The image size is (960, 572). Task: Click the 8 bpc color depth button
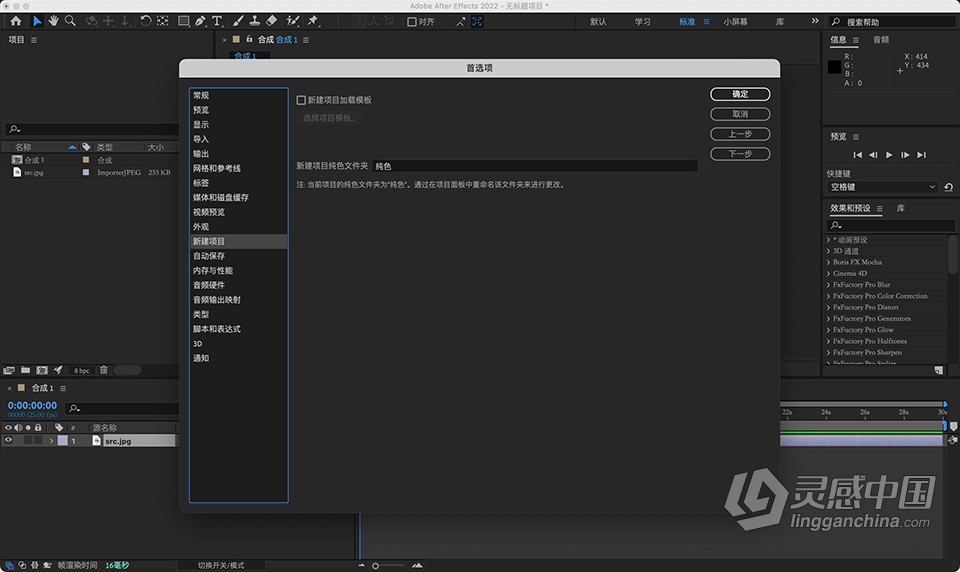pyautogui.click(x=81, y=371)
